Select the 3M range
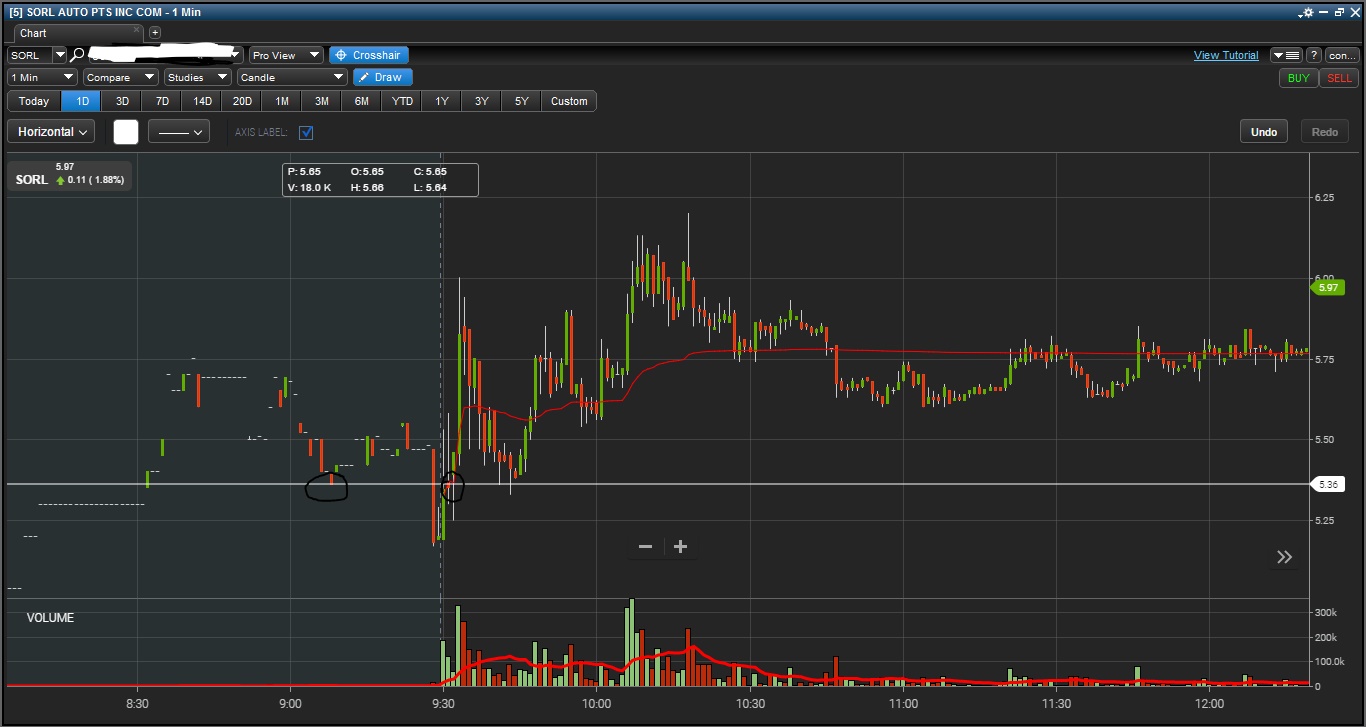Screen dimensions: 1366x727 coord(322,101)
